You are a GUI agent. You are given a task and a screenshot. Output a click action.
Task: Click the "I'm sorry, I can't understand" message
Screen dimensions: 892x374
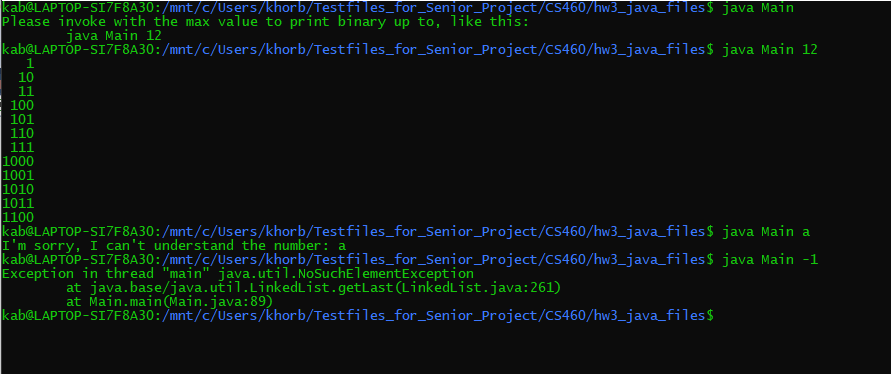click(174, 246)
